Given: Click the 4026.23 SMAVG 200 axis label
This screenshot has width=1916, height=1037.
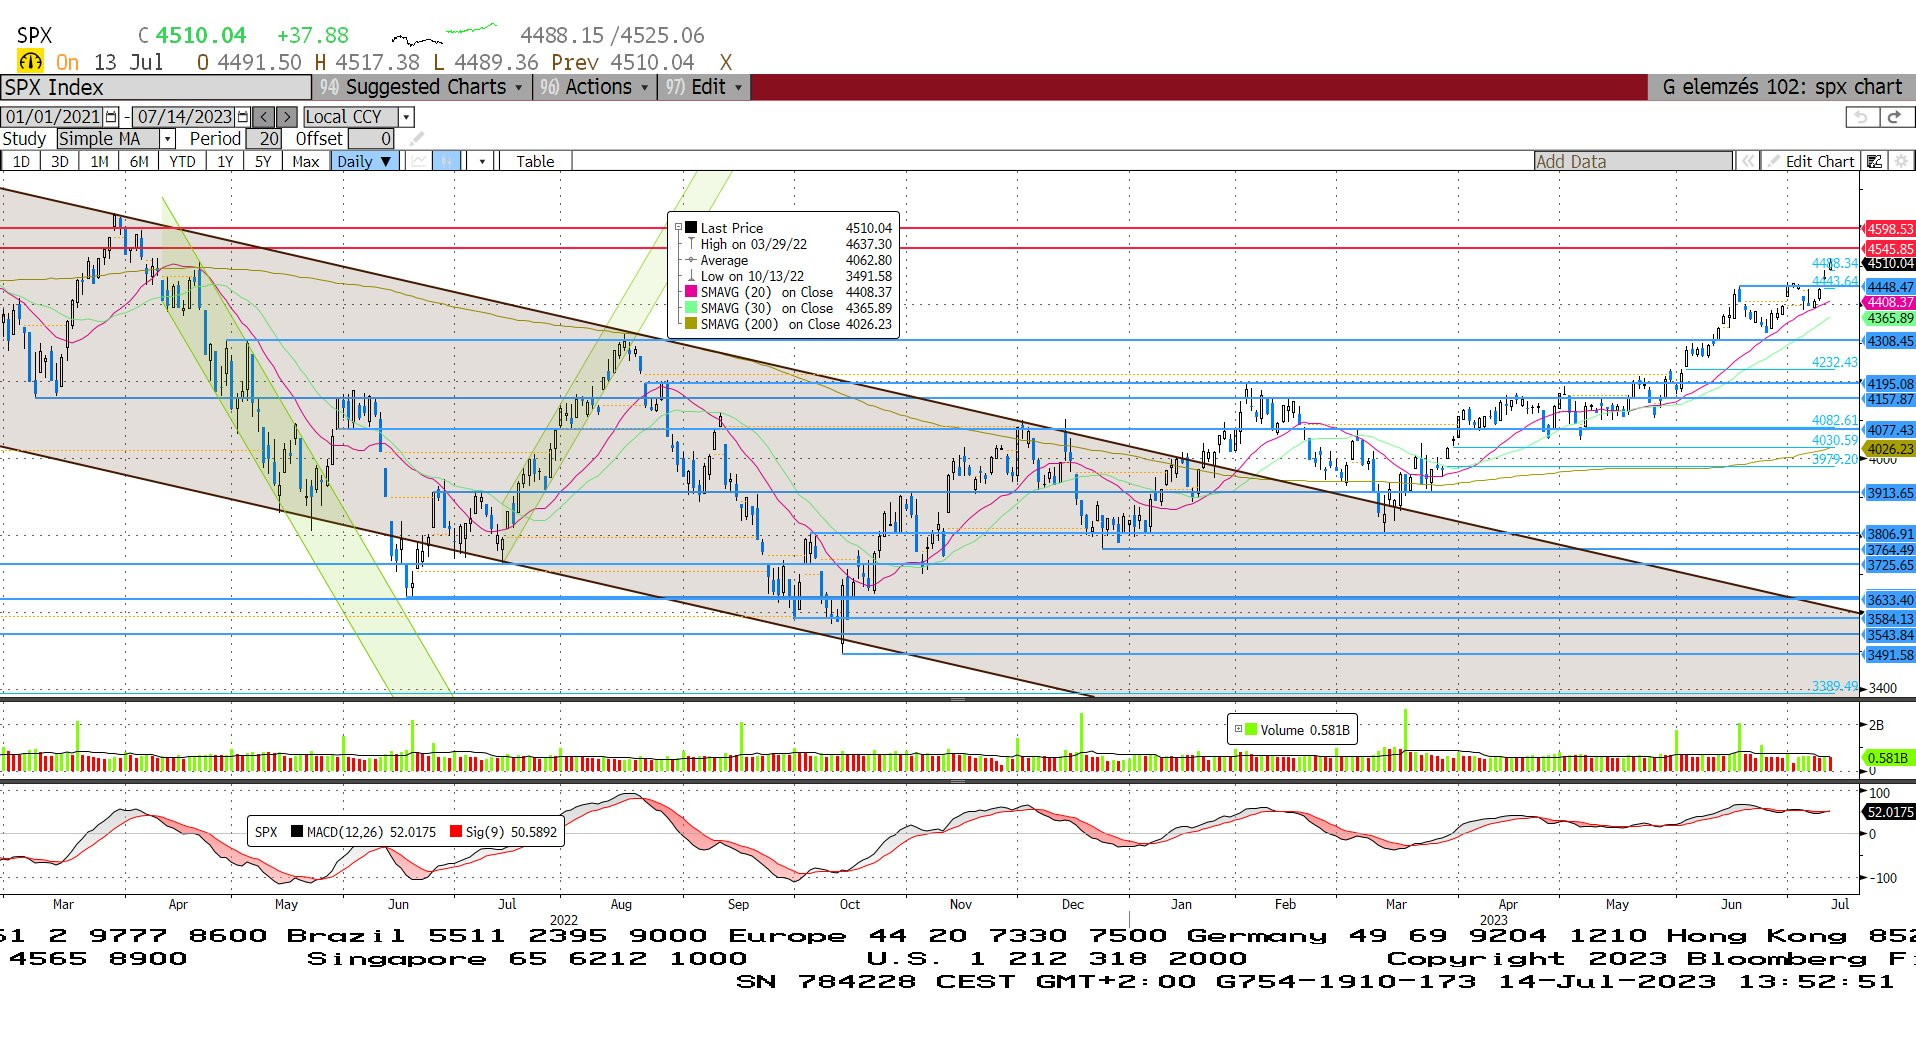Looking at the screenshot, I should (1889, 449).
